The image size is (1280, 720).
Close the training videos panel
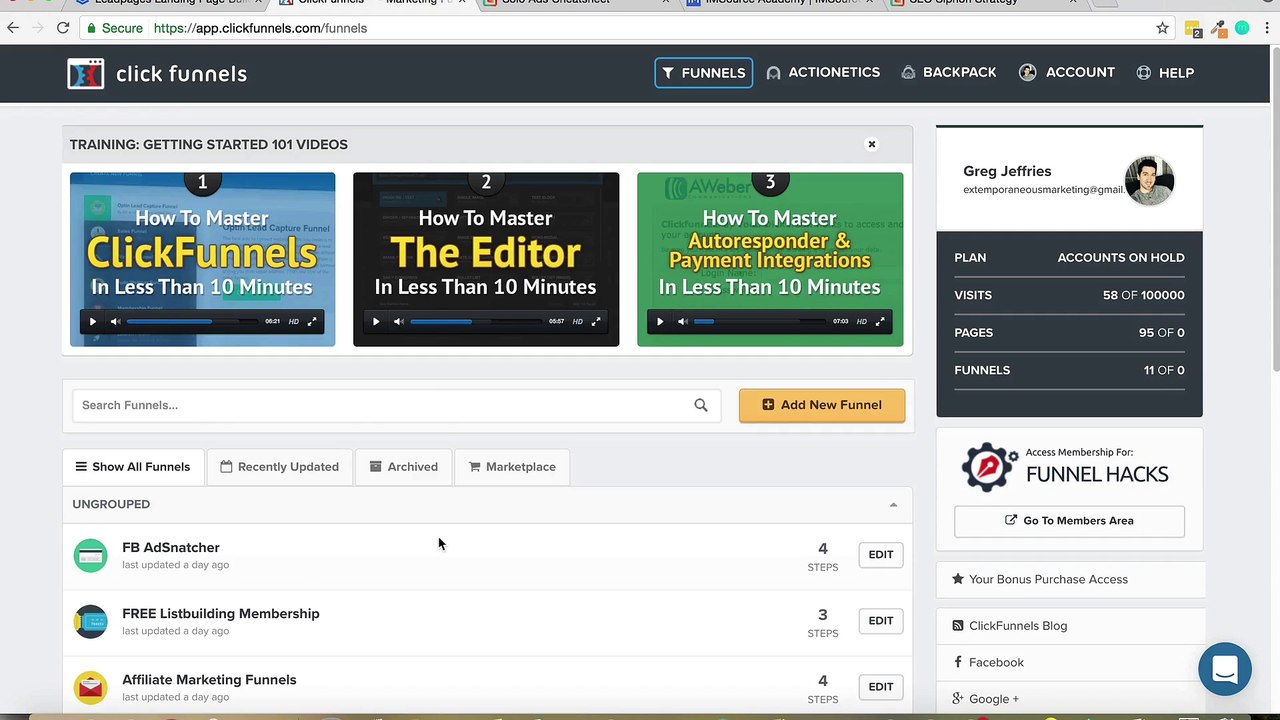pyautogui.click(x=872, y=144)
